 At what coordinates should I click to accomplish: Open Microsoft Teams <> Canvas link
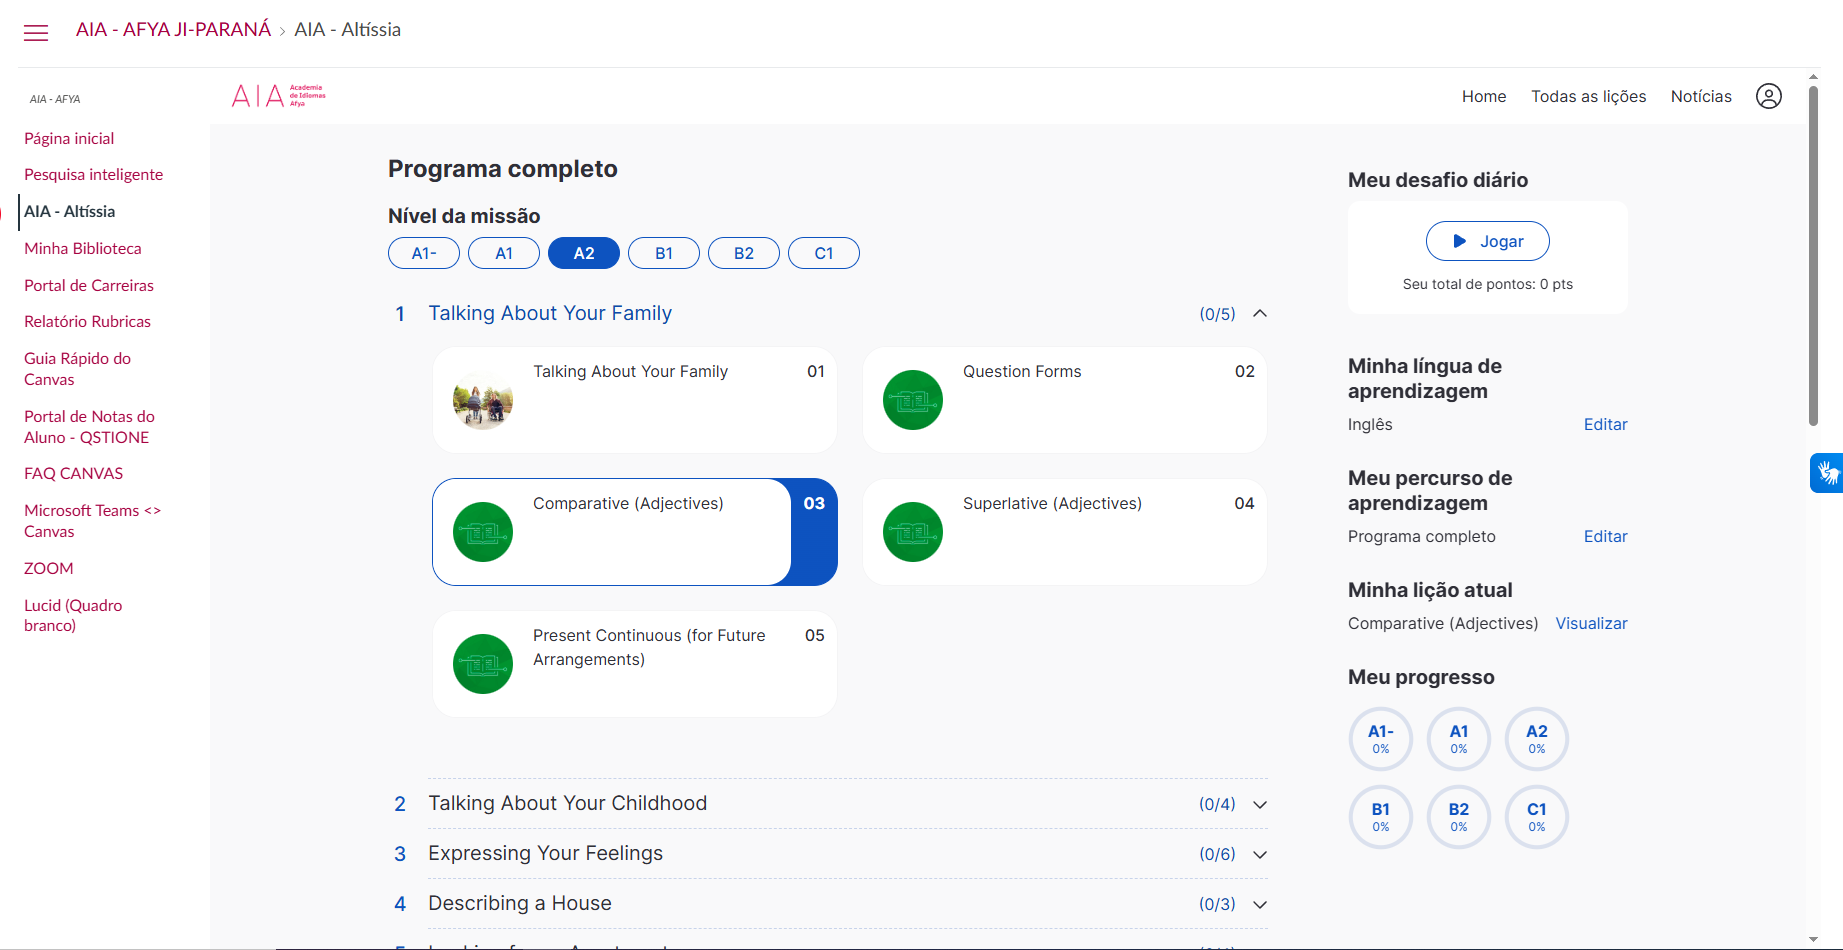coord(92,520)
